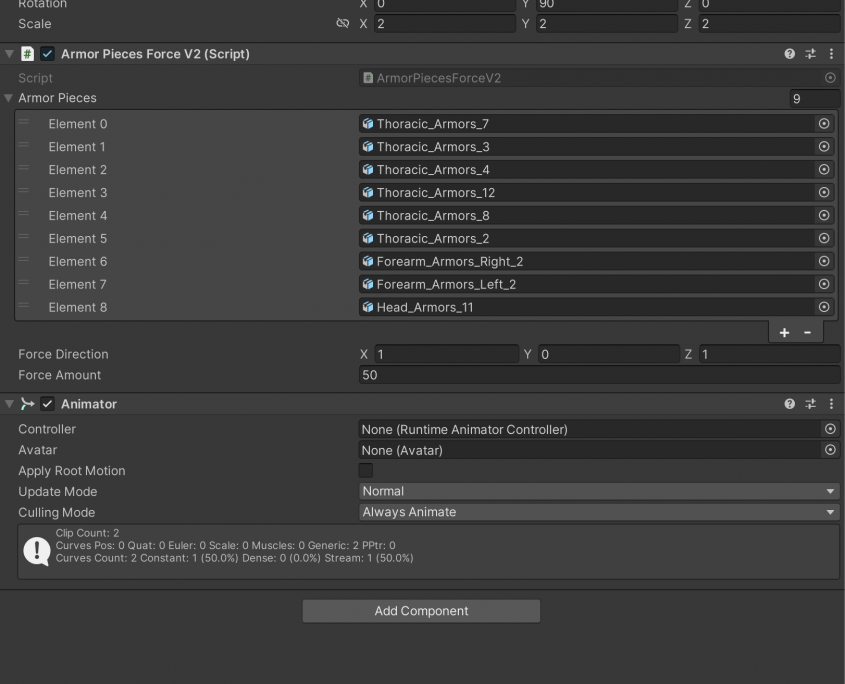Click help icon of Armor Pieces Force script
The image size is (845, 684).
tap(791, 54)
